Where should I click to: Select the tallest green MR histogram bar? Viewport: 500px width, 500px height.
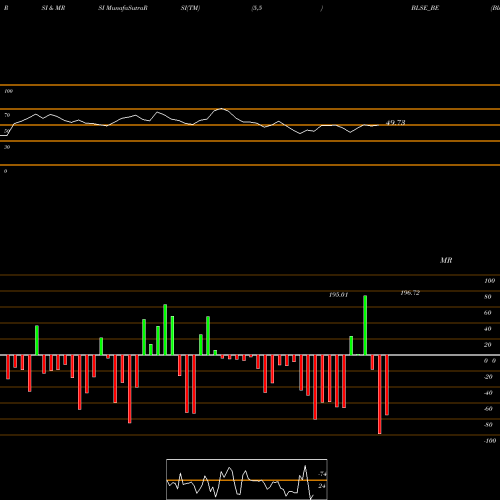365,325
